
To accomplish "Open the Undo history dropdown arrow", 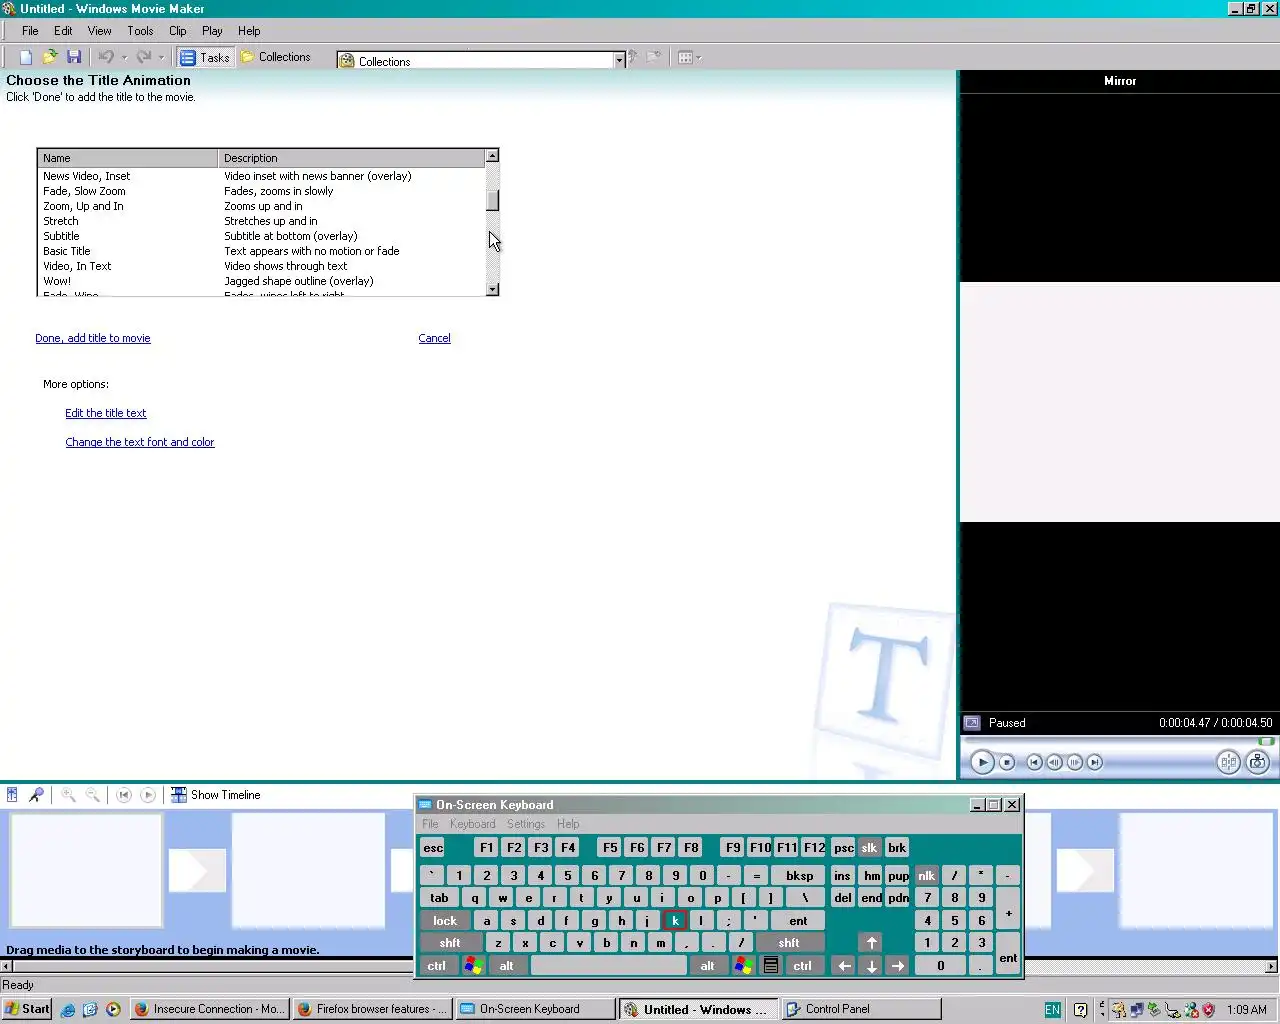I will click(124, 57).
